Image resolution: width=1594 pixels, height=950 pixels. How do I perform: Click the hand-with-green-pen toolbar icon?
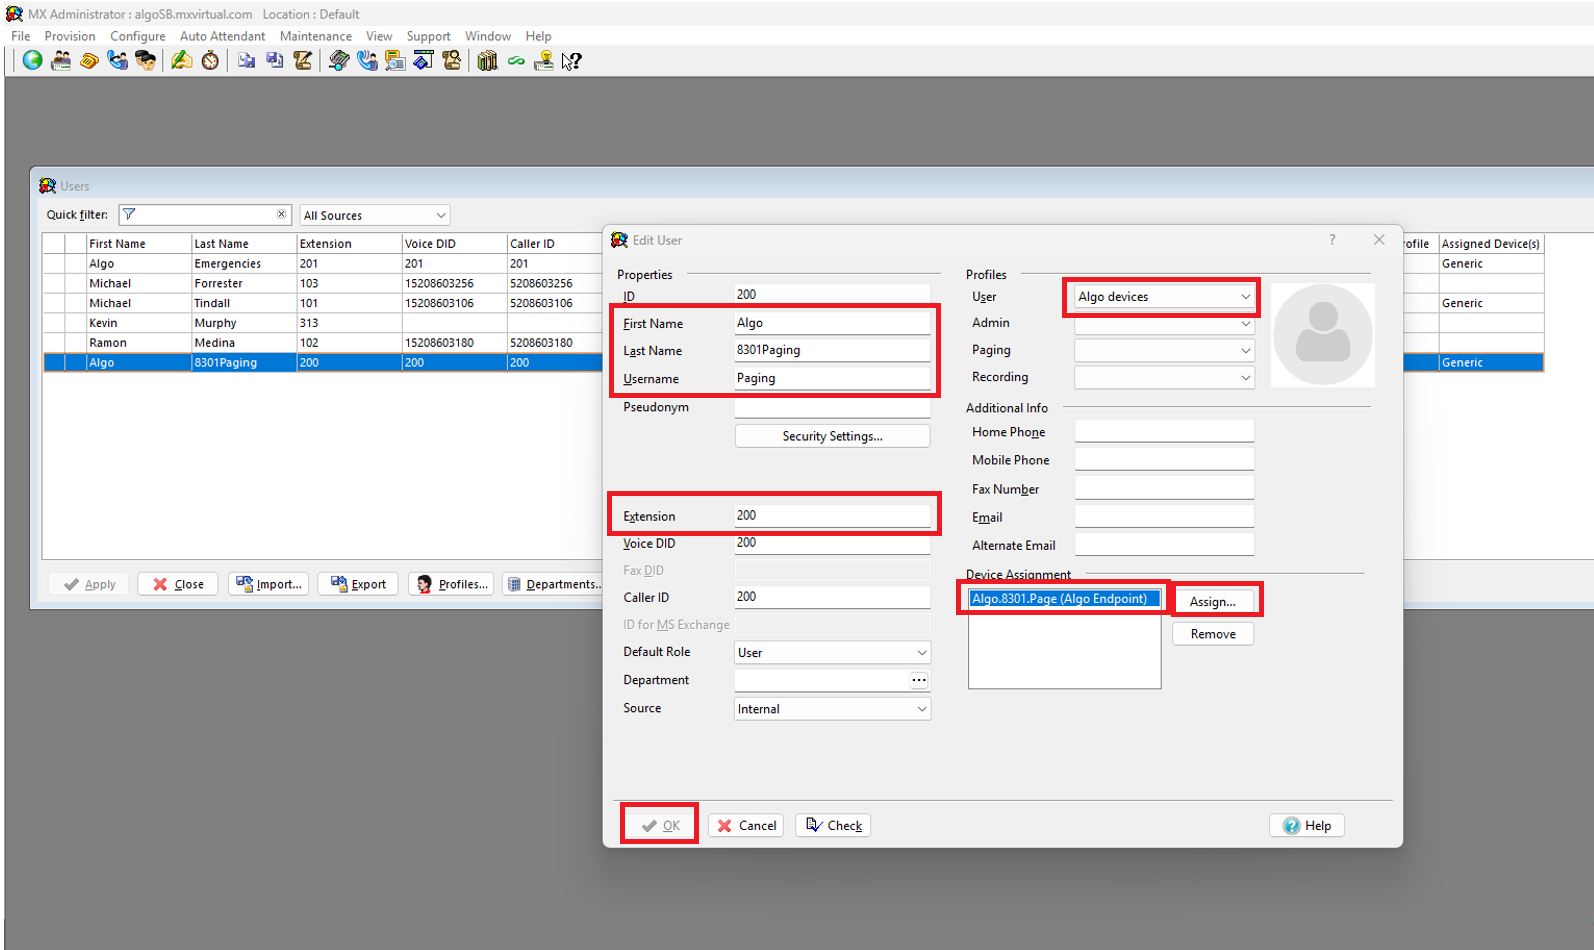pyautogui.click(x=181, y=61)
